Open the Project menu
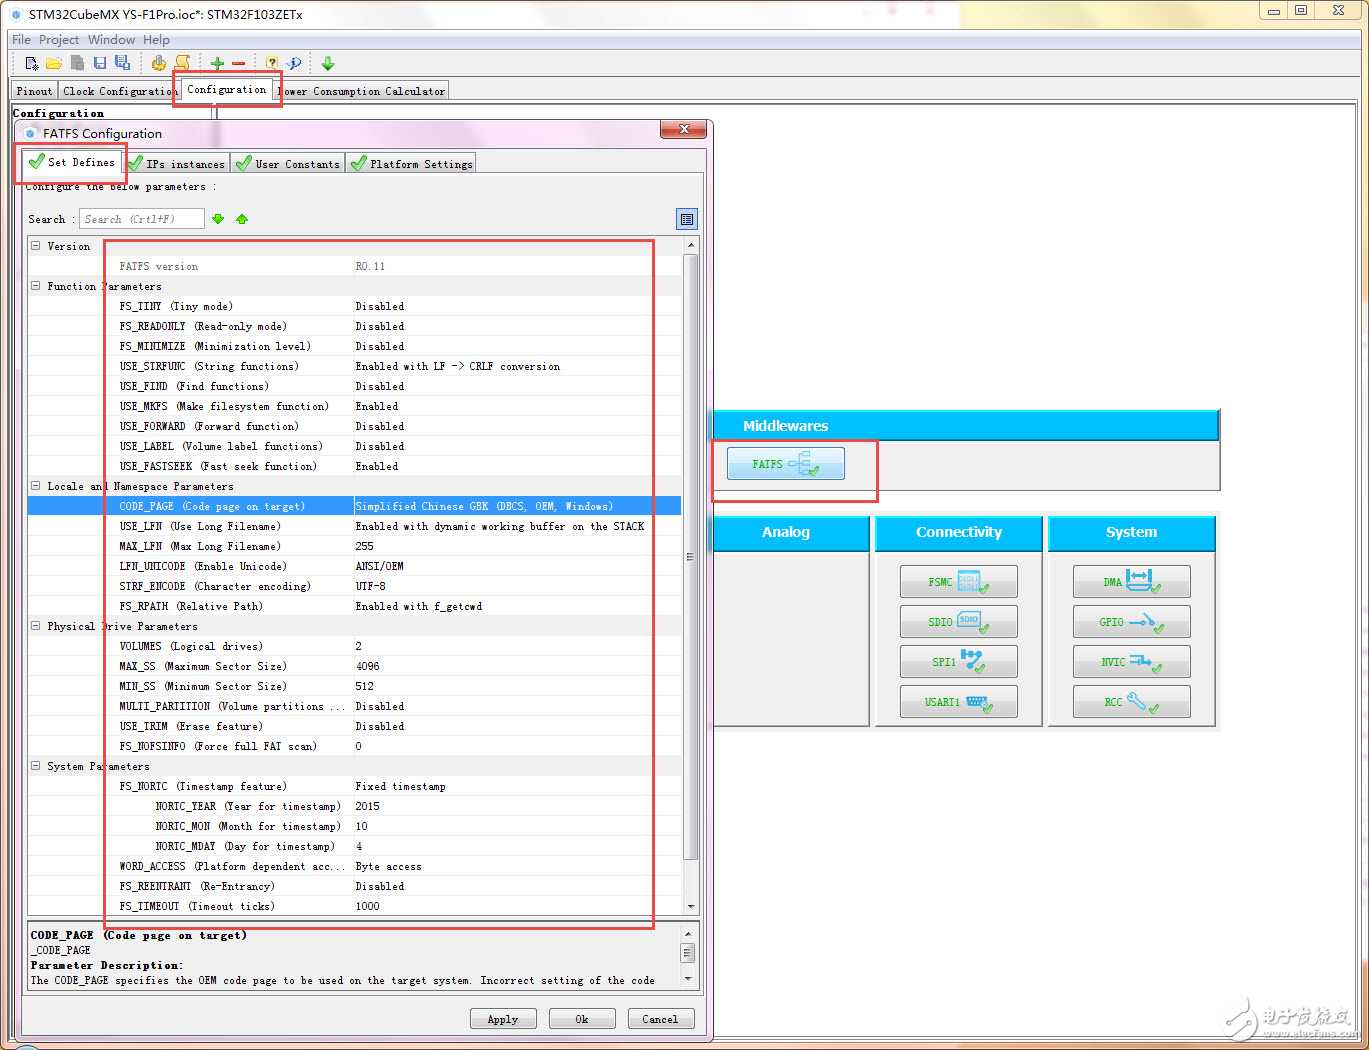The width and height of the screenshot is (1369, 1050). [59, 40]
